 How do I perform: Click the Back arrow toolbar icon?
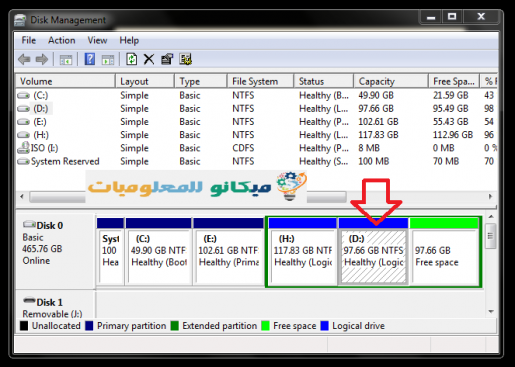click(24, 60)
